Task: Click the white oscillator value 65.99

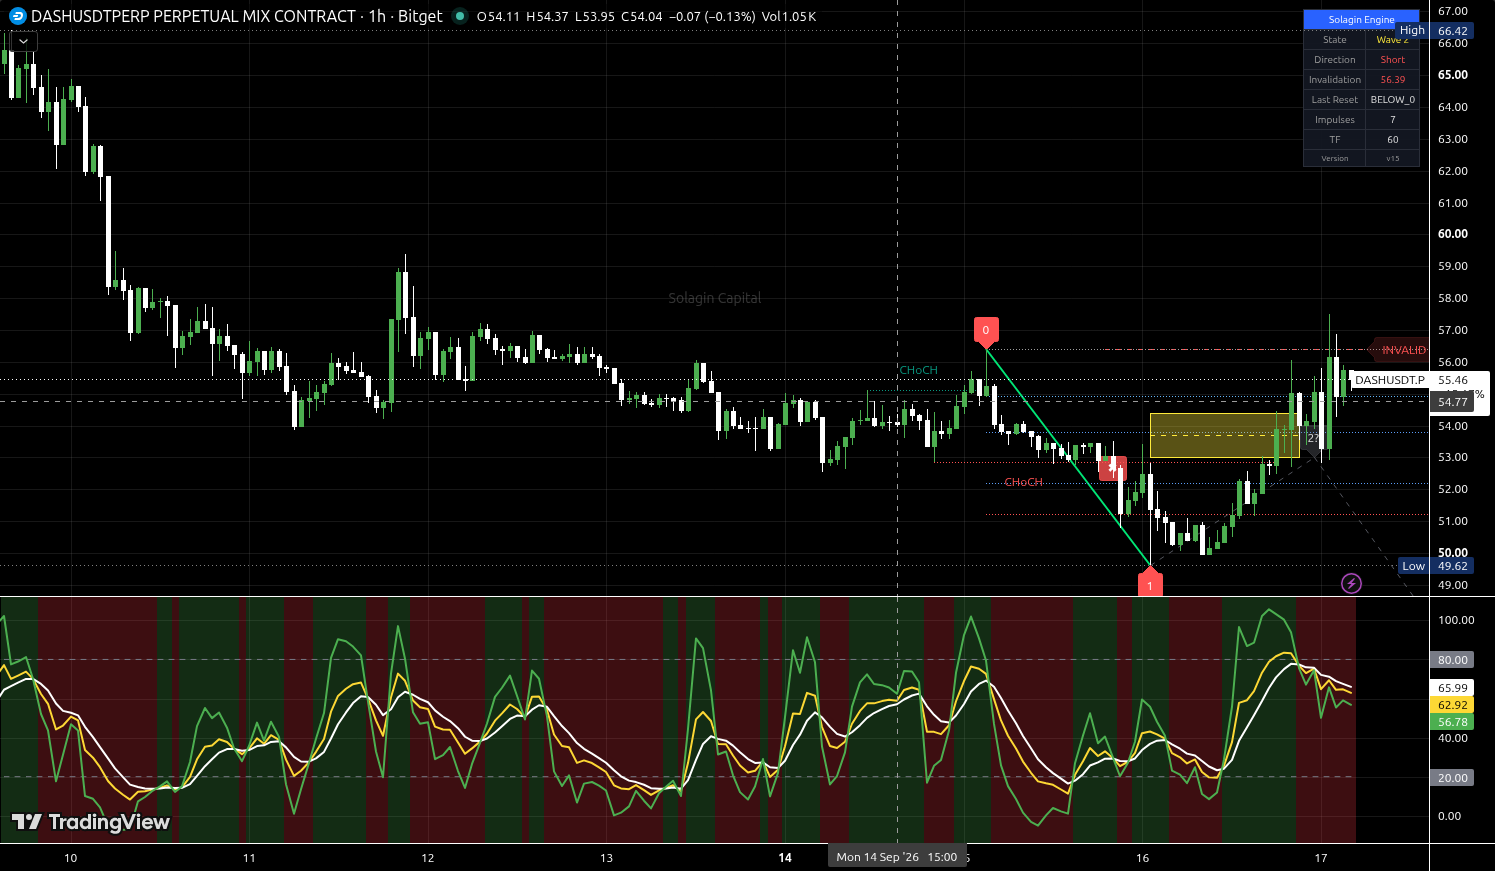Action: pyautogui.click(x=1452, y=688)
